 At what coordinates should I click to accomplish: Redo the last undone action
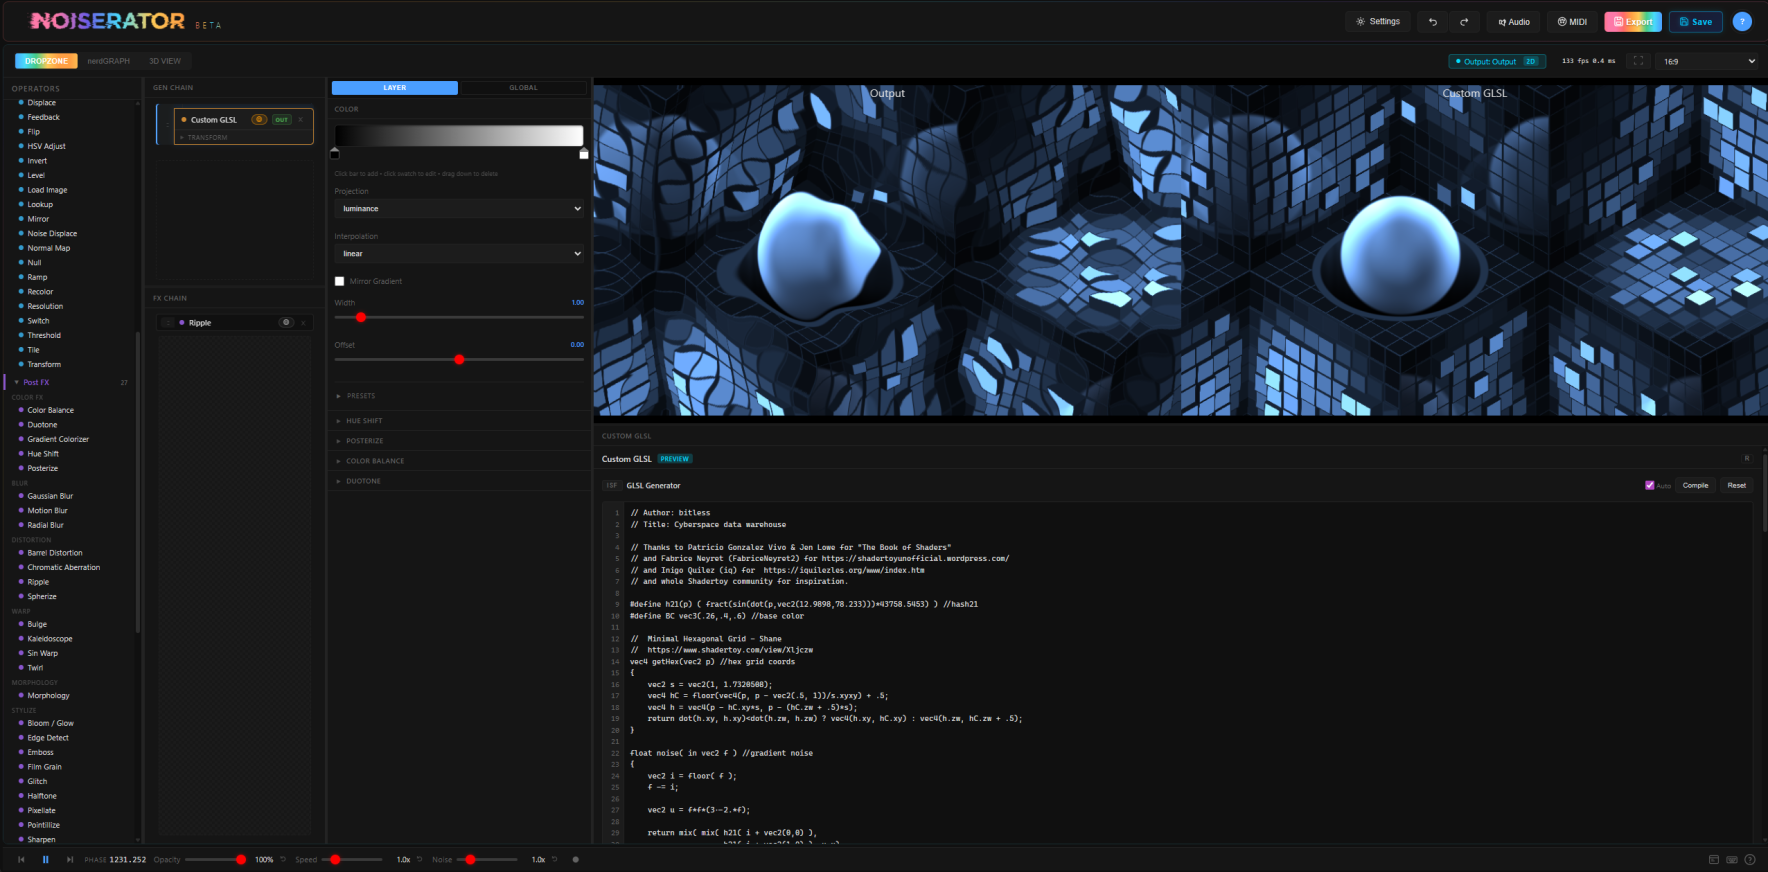[x=1464, y=22]
